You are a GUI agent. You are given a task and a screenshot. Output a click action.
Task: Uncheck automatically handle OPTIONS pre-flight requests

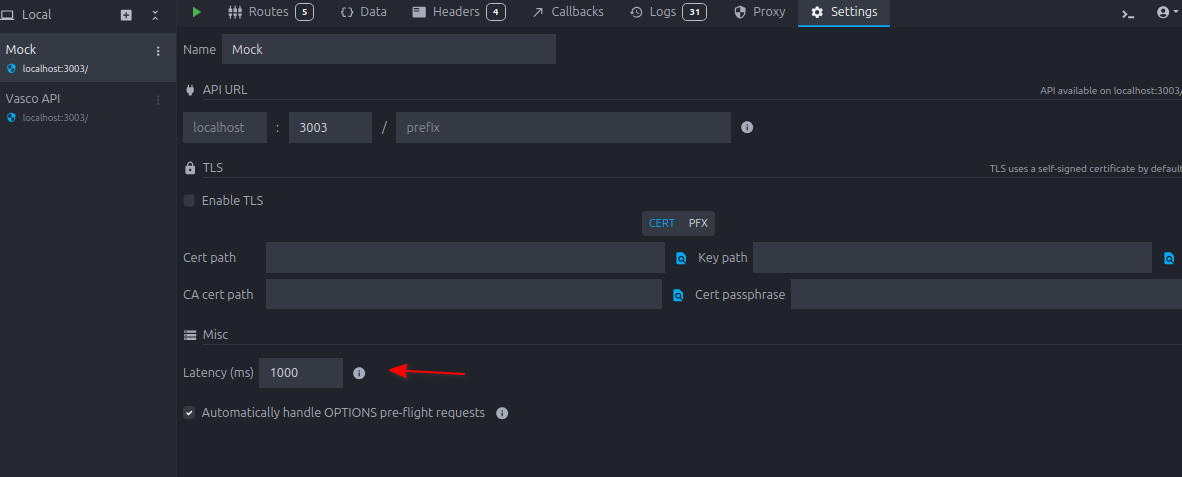[x=189, y=412]
